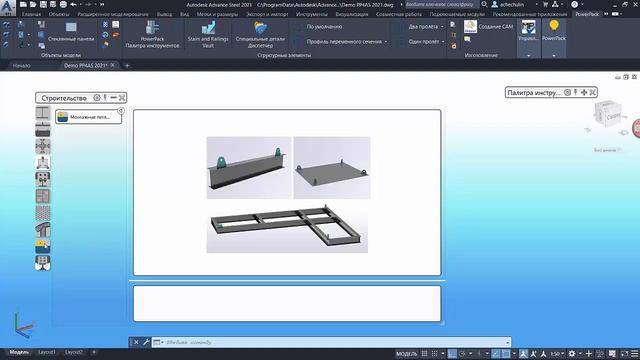640x360 pixels.
Task: Click the Open folder icon in quick access toolbar
Action: [x=33, y=4]
